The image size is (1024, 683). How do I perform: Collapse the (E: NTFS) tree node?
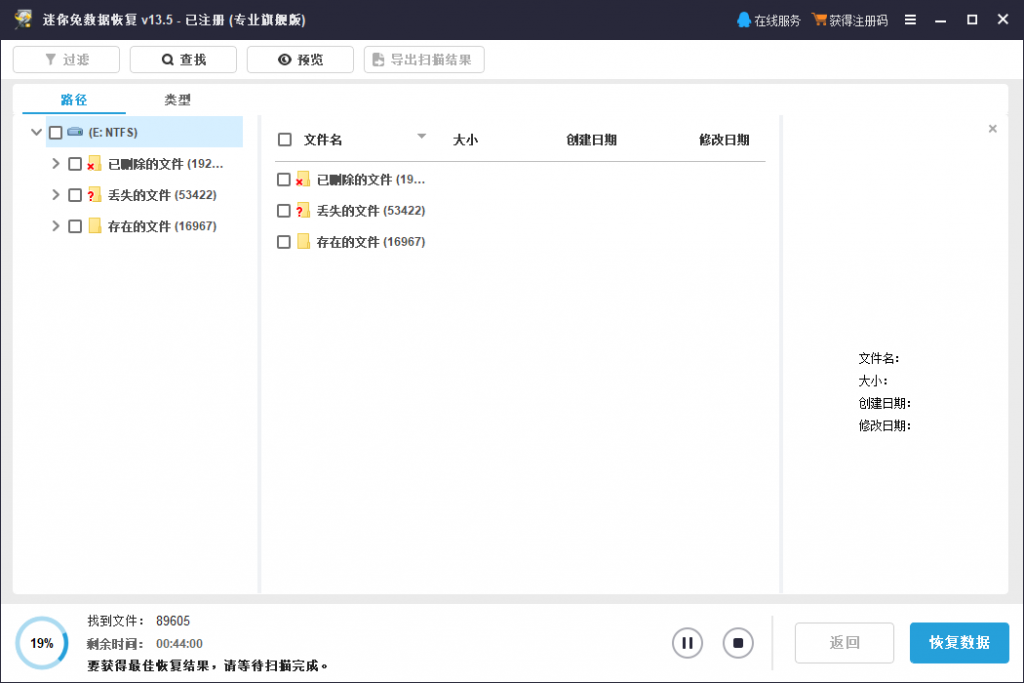pyautogui.click(x=36, y=132)
